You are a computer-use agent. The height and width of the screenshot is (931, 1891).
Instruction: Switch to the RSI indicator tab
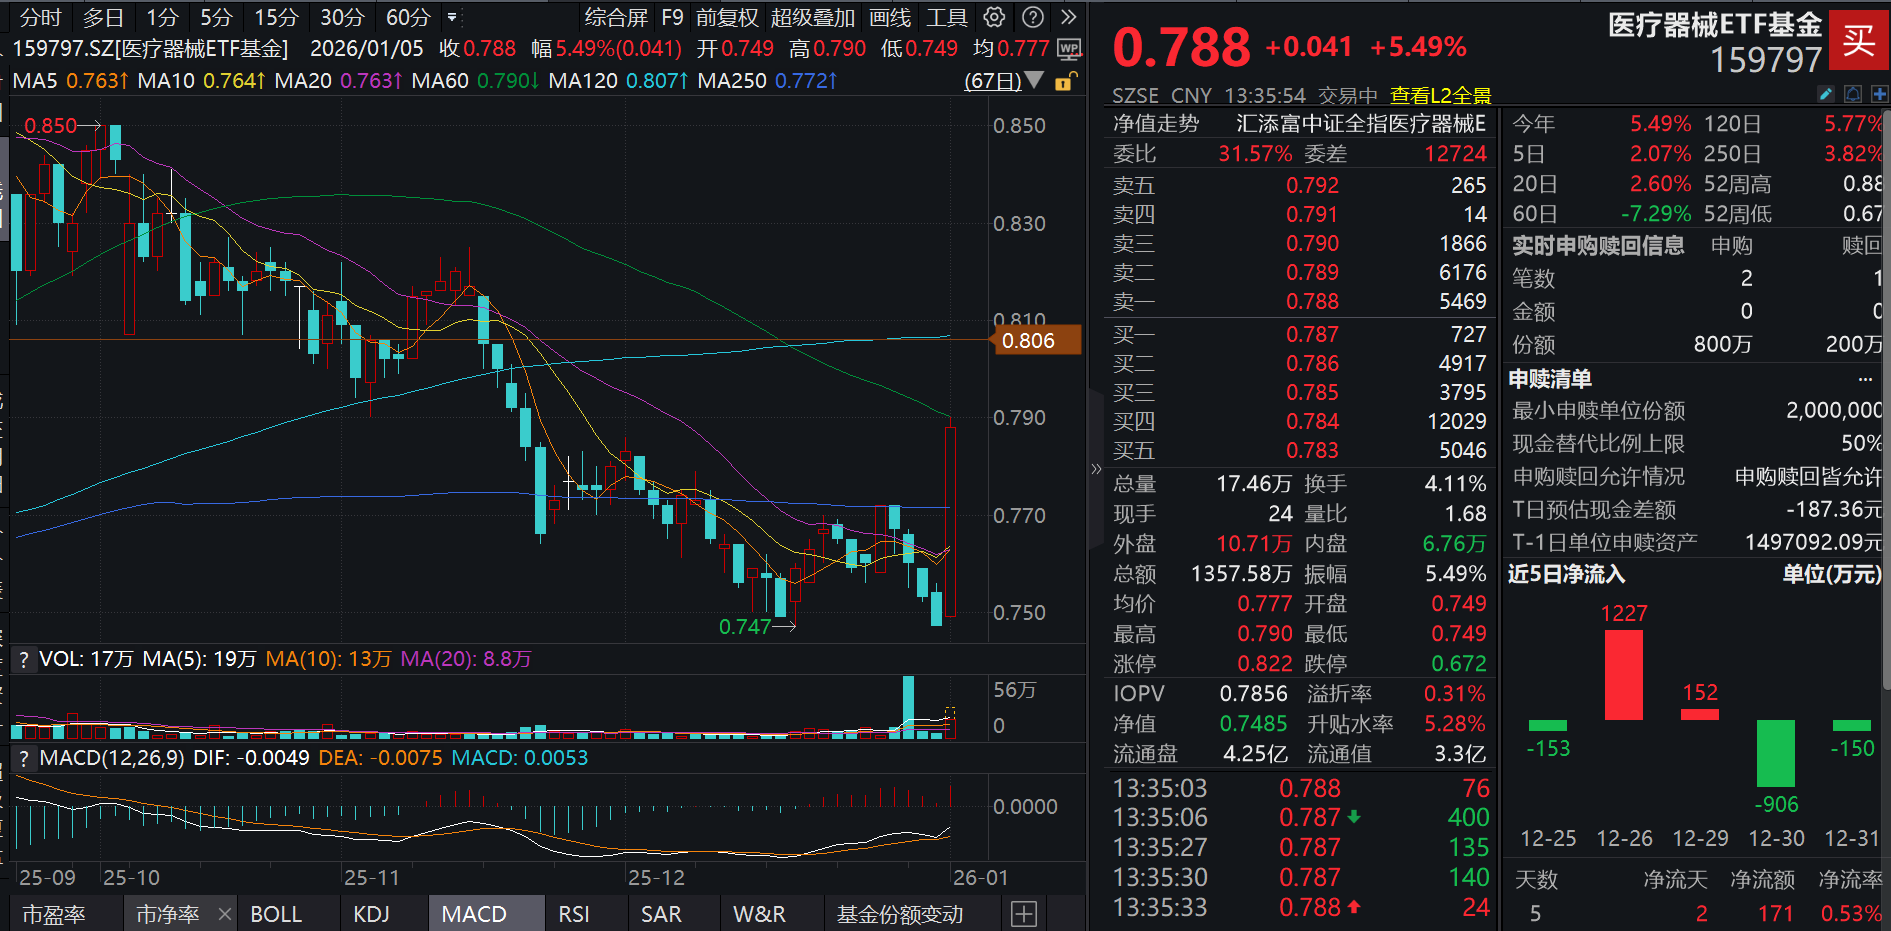(x=573, y=913)
